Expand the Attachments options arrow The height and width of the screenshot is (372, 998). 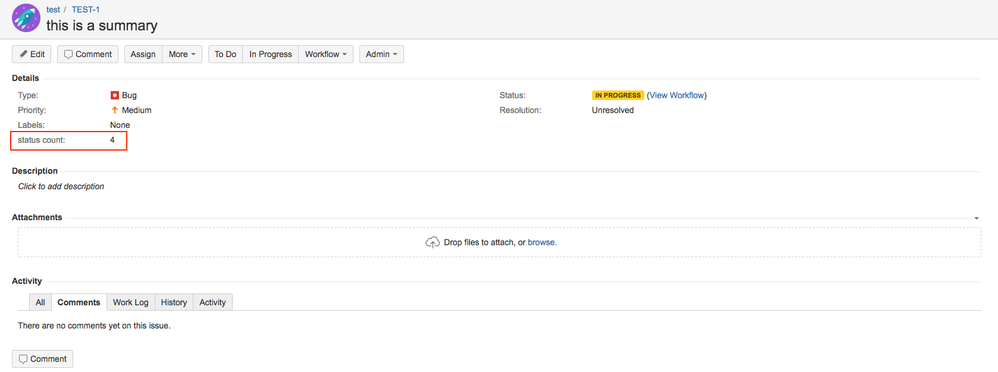coord(976,218)
